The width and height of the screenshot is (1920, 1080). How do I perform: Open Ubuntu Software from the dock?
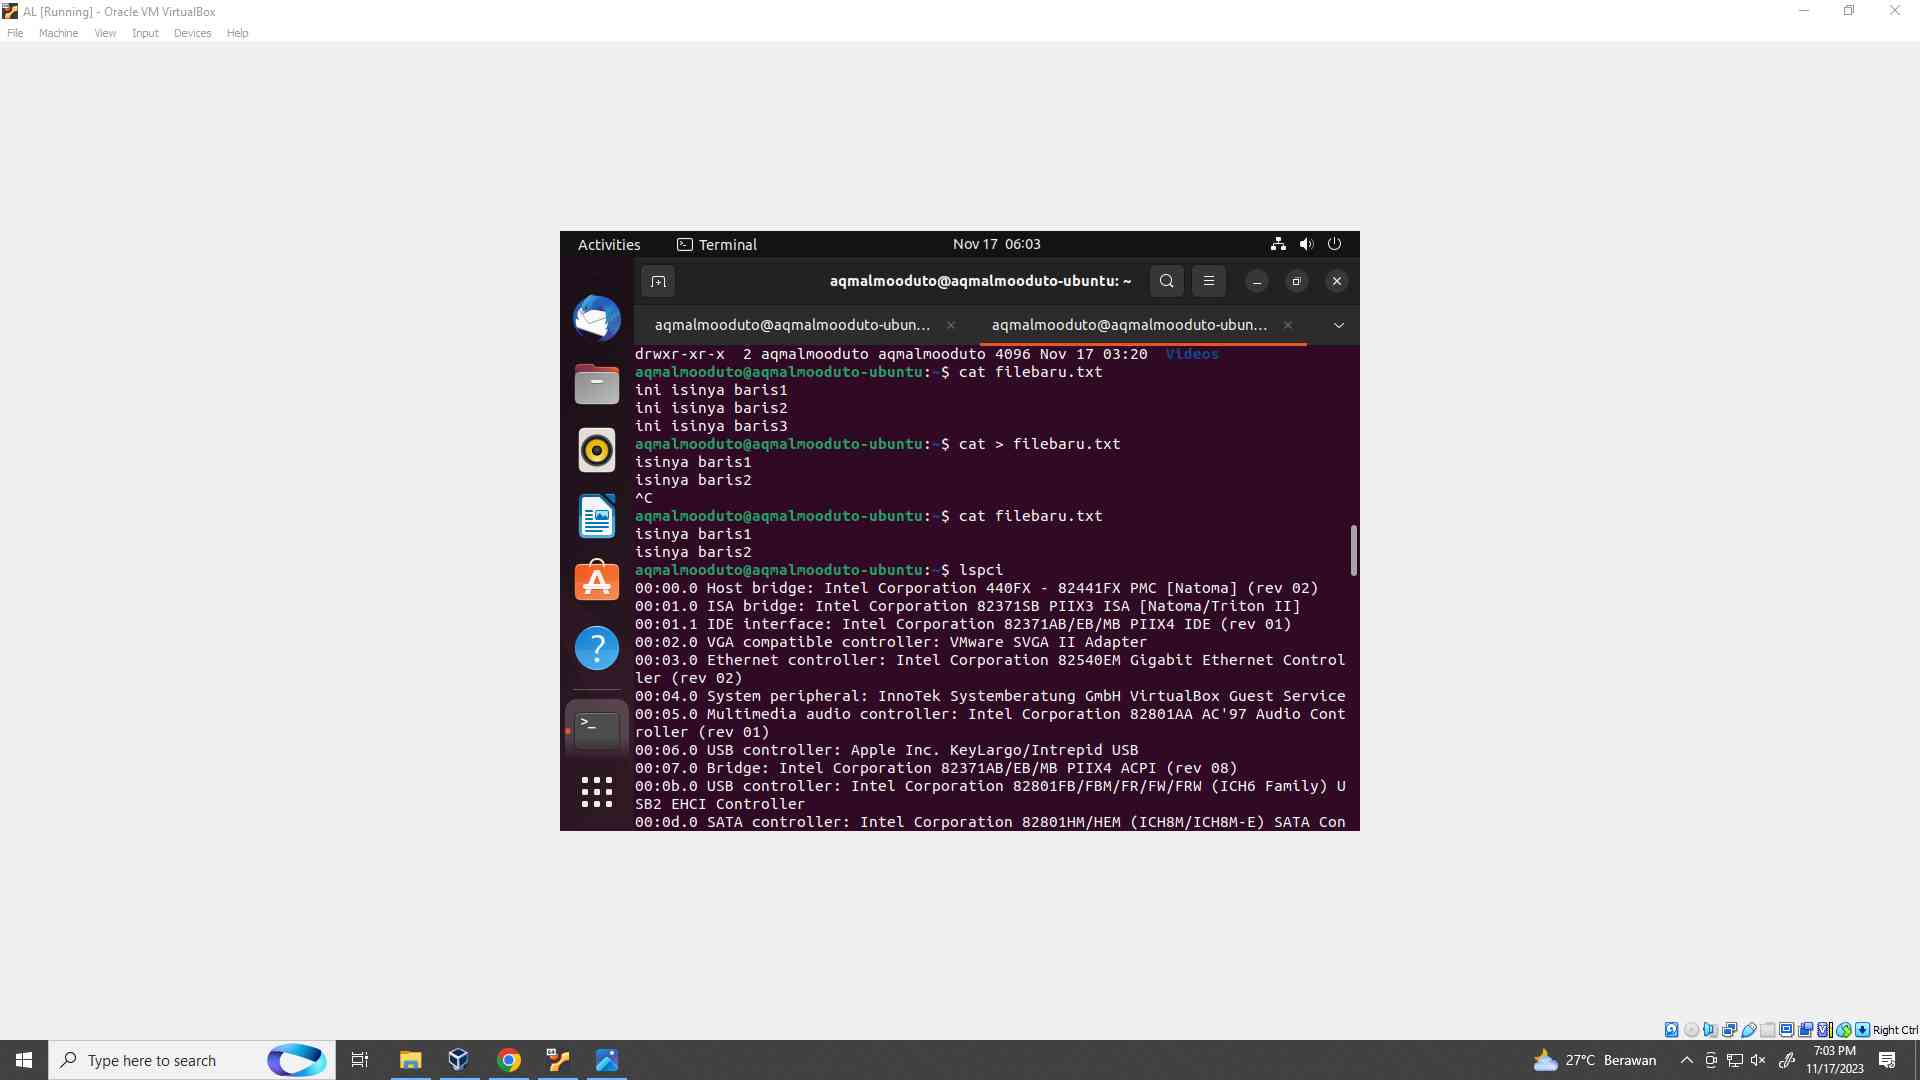point(597,582)
